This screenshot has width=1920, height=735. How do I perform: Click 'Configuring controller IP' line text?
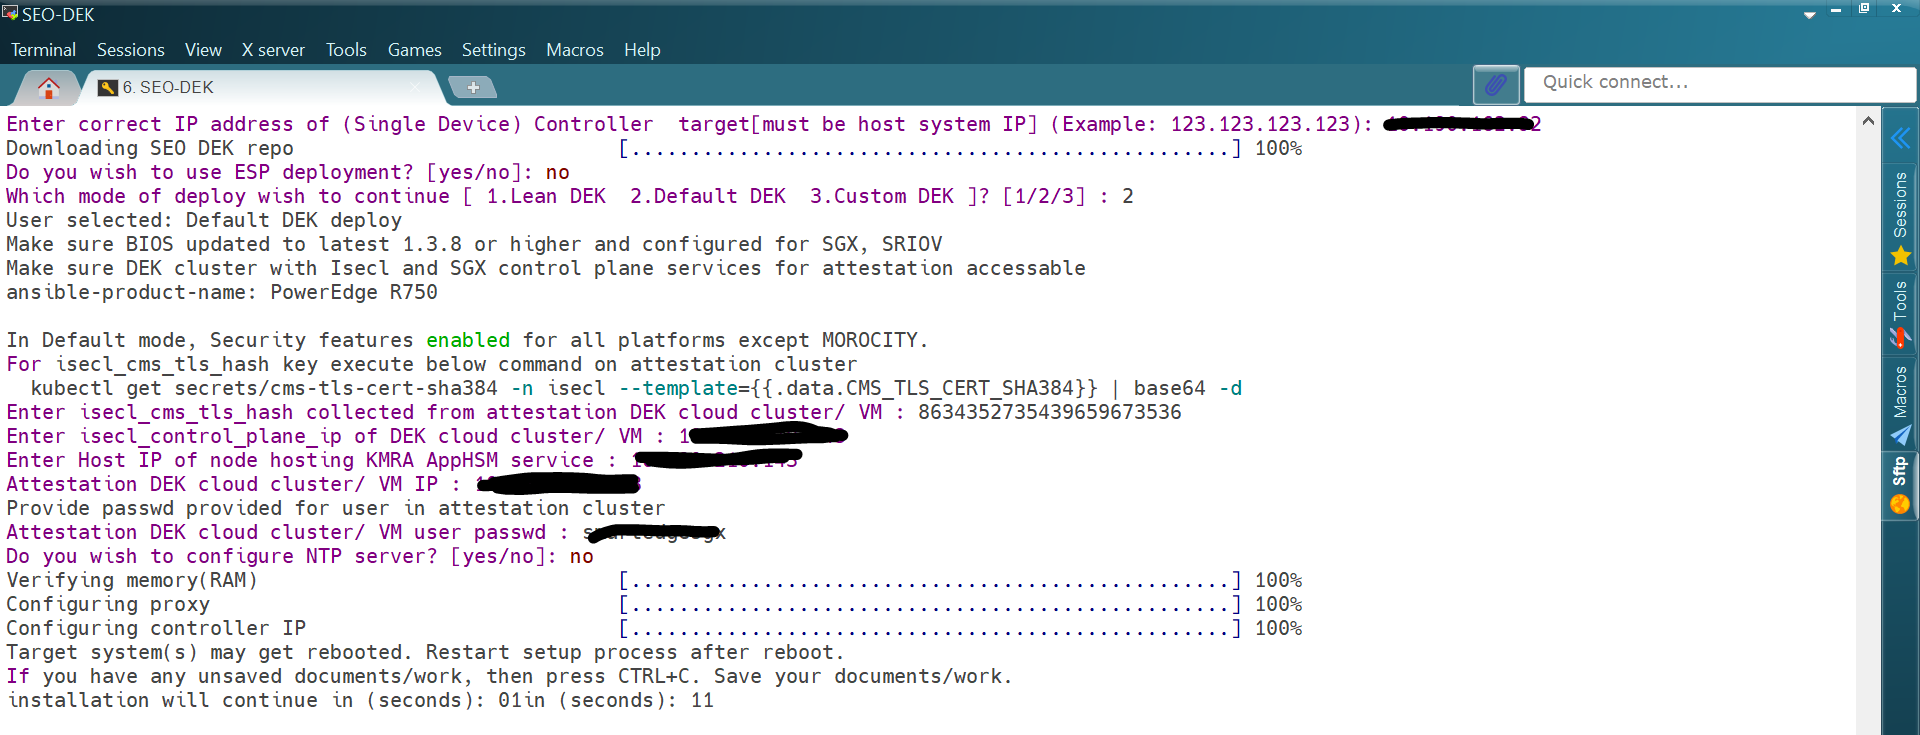156,628
